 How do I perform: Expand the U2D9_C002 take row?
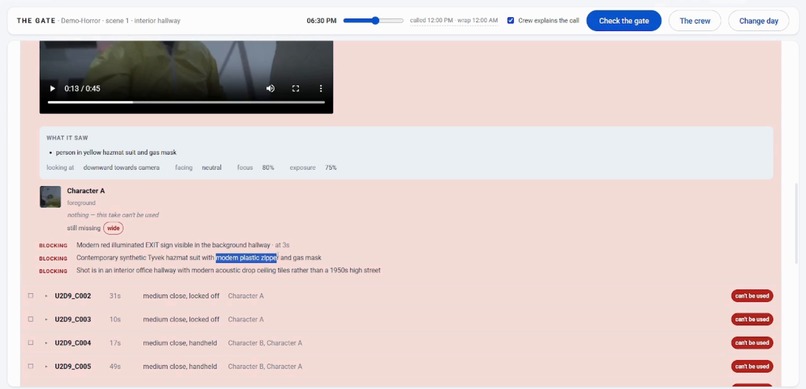(x=46, y=296)
